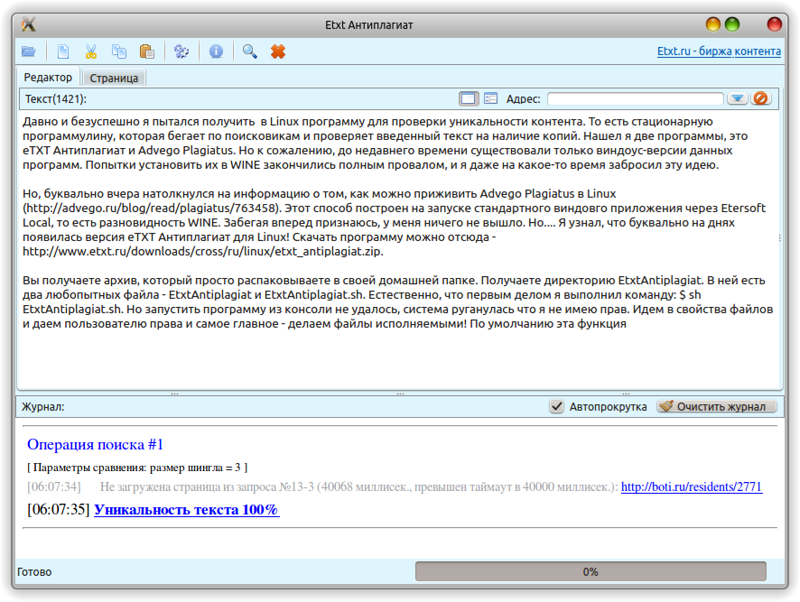Open the Страница tab
Image resolution: width=800 pixels, height=602 pixels.
[114, 78]
